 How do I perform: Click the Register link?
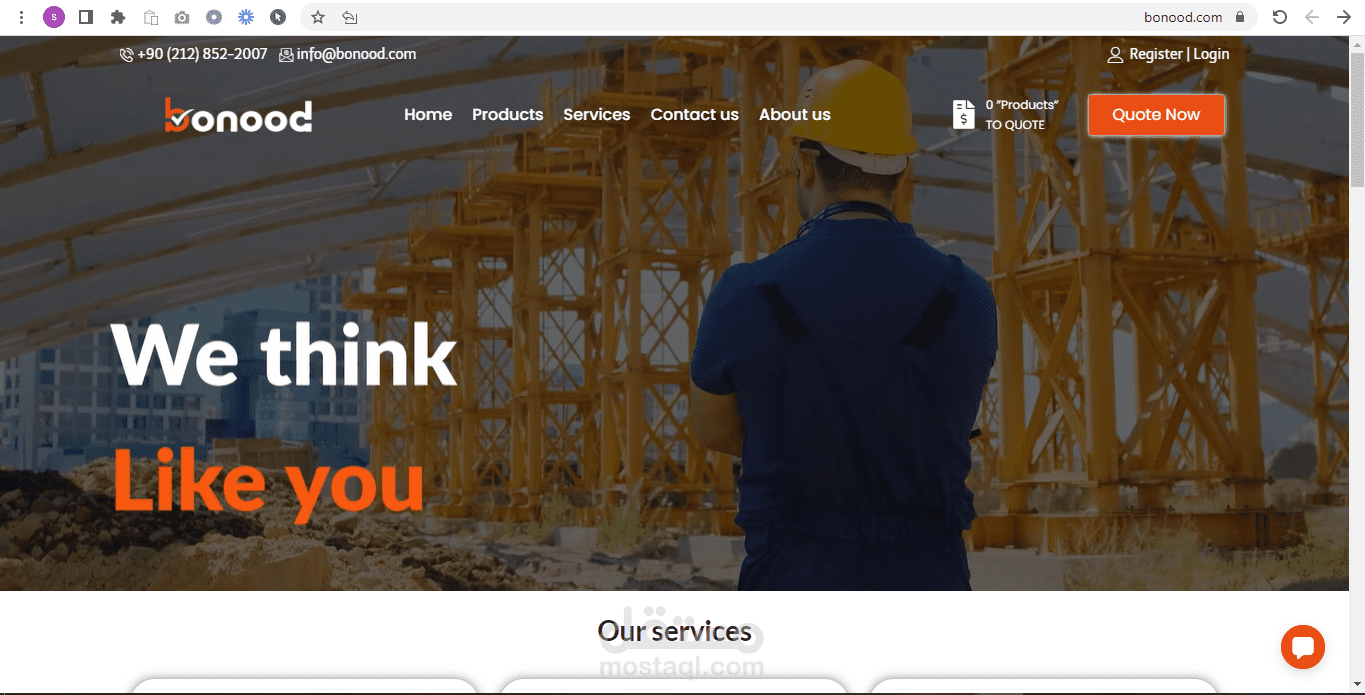point(1156,54)
